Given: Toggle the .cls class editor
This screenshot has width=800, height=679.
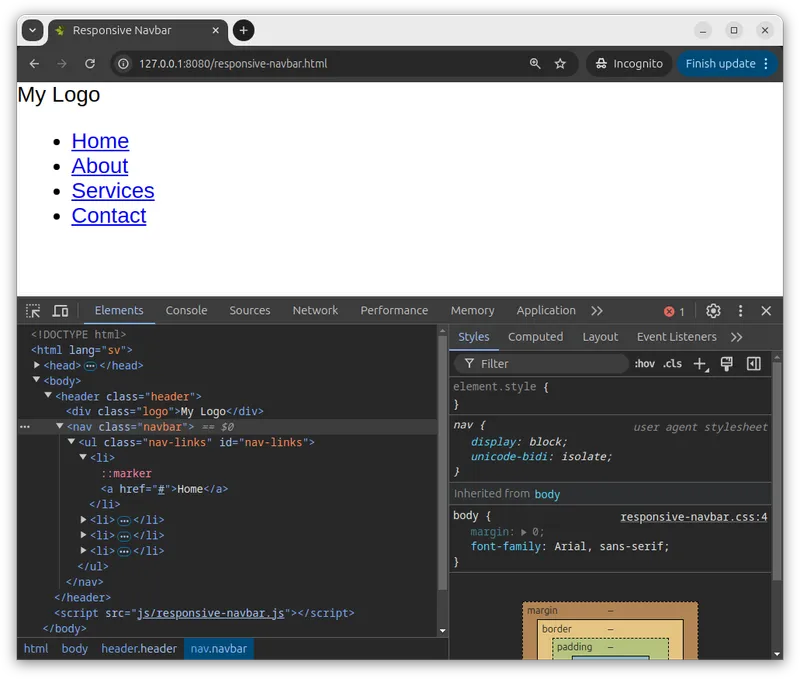Looking at the screenshot, I should point(673,364).
